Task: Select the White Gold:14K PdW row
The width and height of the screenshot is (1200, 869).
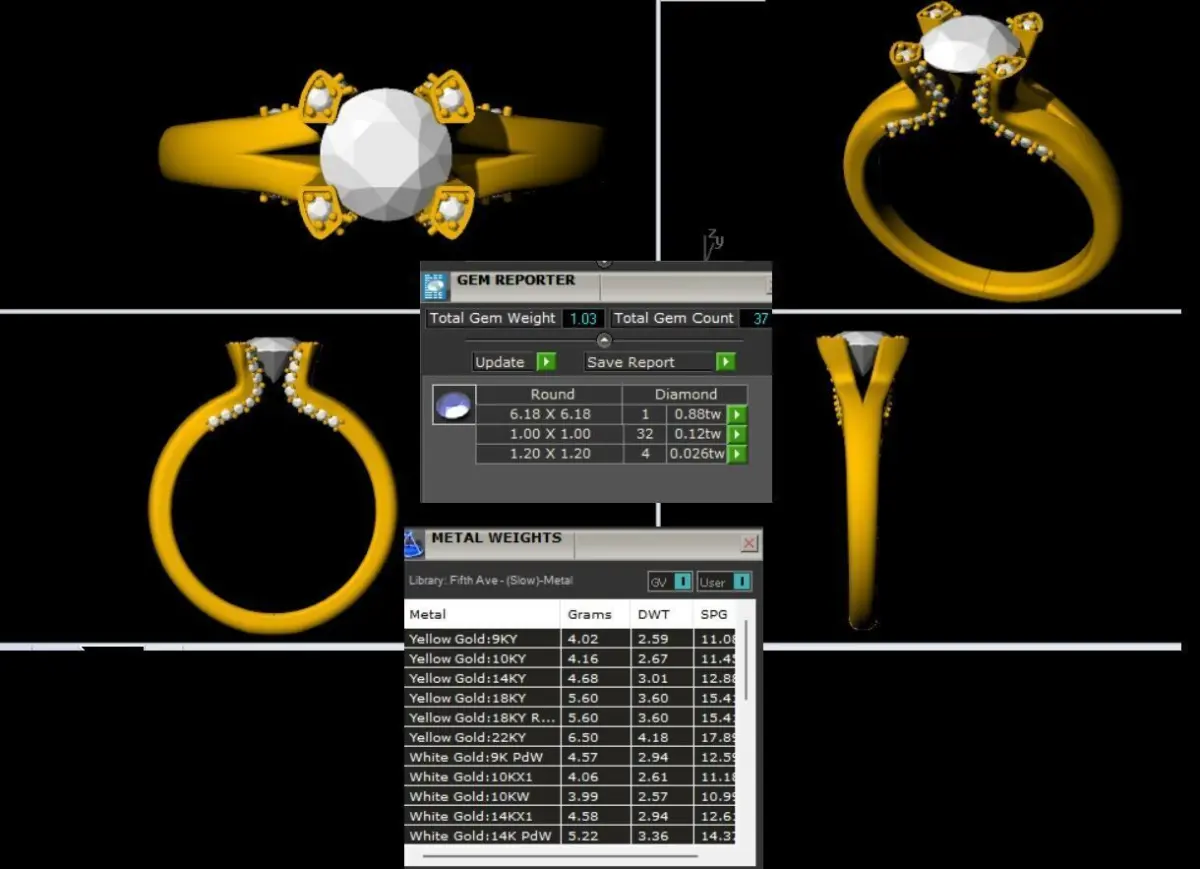Action: pyautogui.click(x=570, y=836)
